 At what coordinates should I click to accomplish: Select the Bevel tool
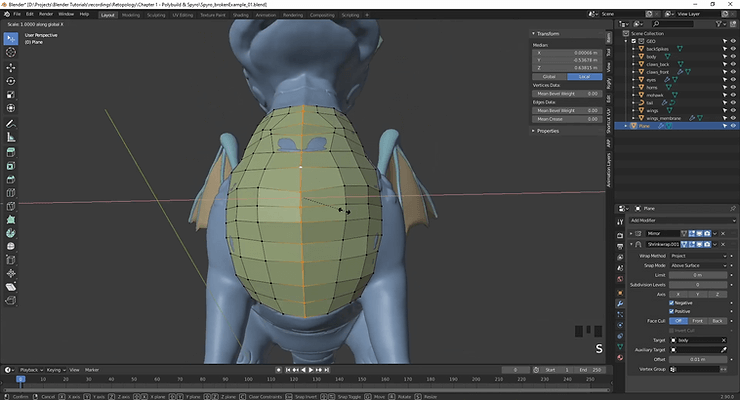(11, 179)
